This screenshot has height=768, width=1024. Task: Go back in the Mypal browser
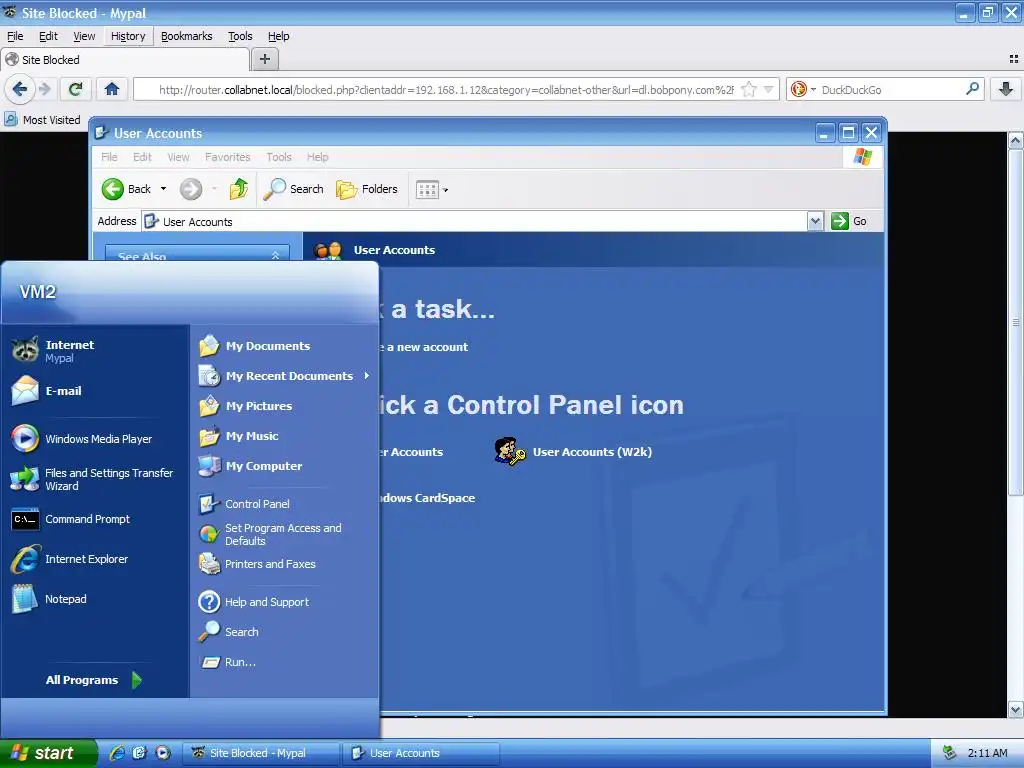click(x=20, y=89)
